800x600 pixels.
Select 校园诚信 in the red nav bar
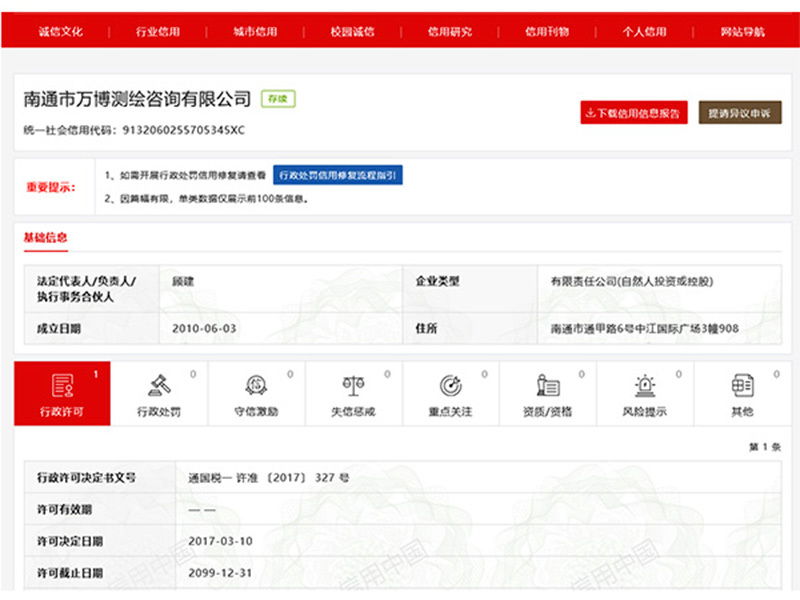tap(352, 32)
